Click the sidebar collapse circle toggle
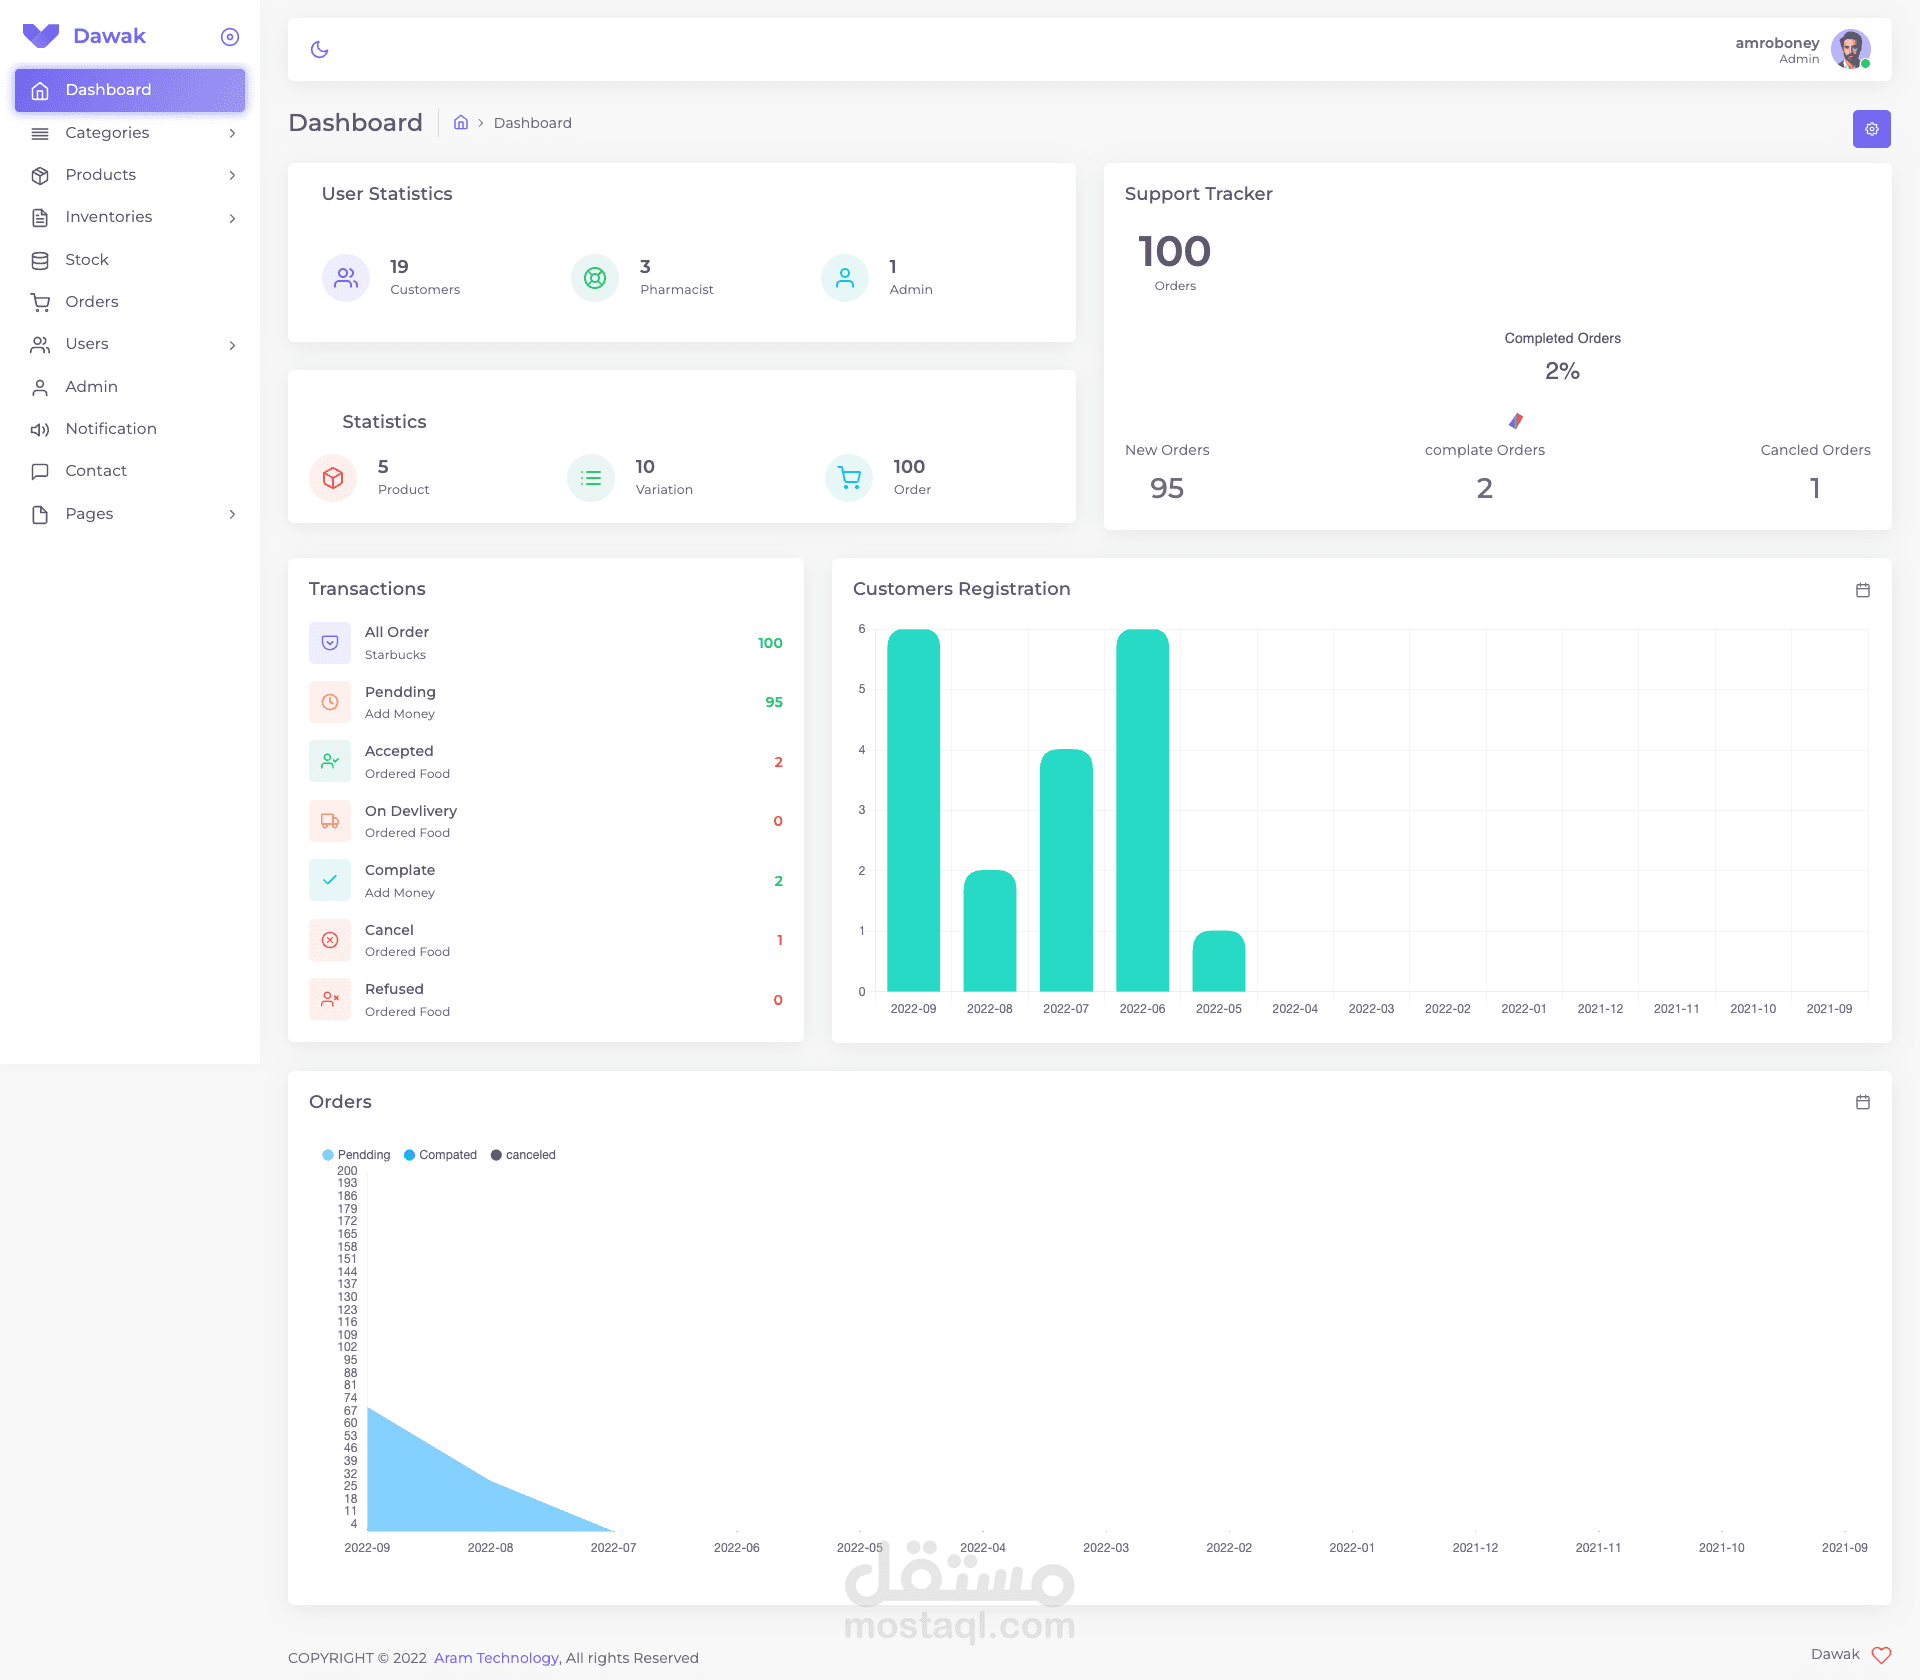1920x1680 pixels. pyautogui.click(x=230, y=37)
